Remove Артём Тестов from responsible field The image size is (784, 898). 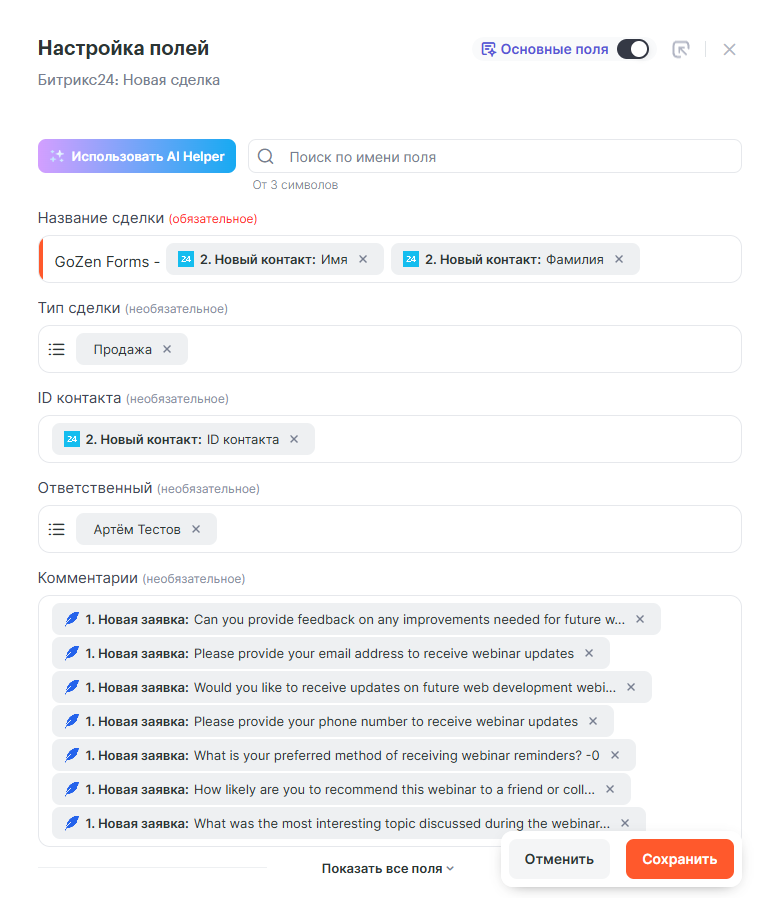196,529
